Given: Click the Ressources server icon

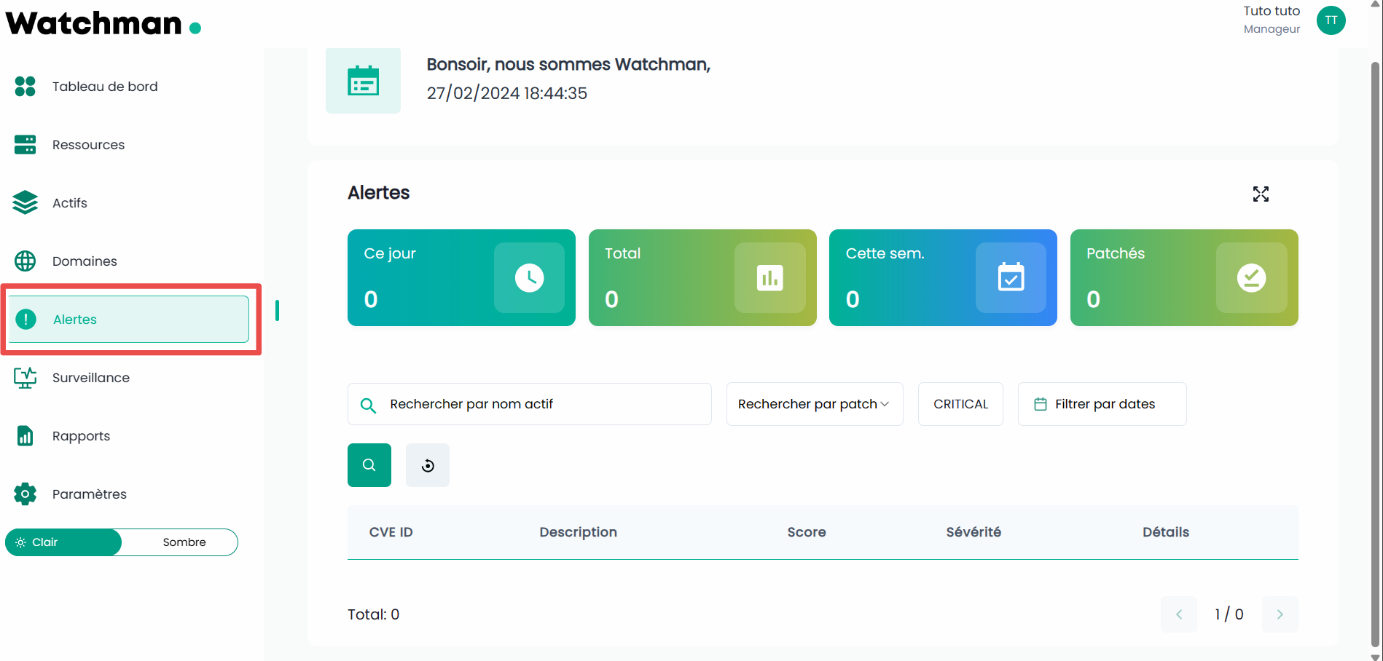Looking at the screenshot, I should [x=25, y=145].
